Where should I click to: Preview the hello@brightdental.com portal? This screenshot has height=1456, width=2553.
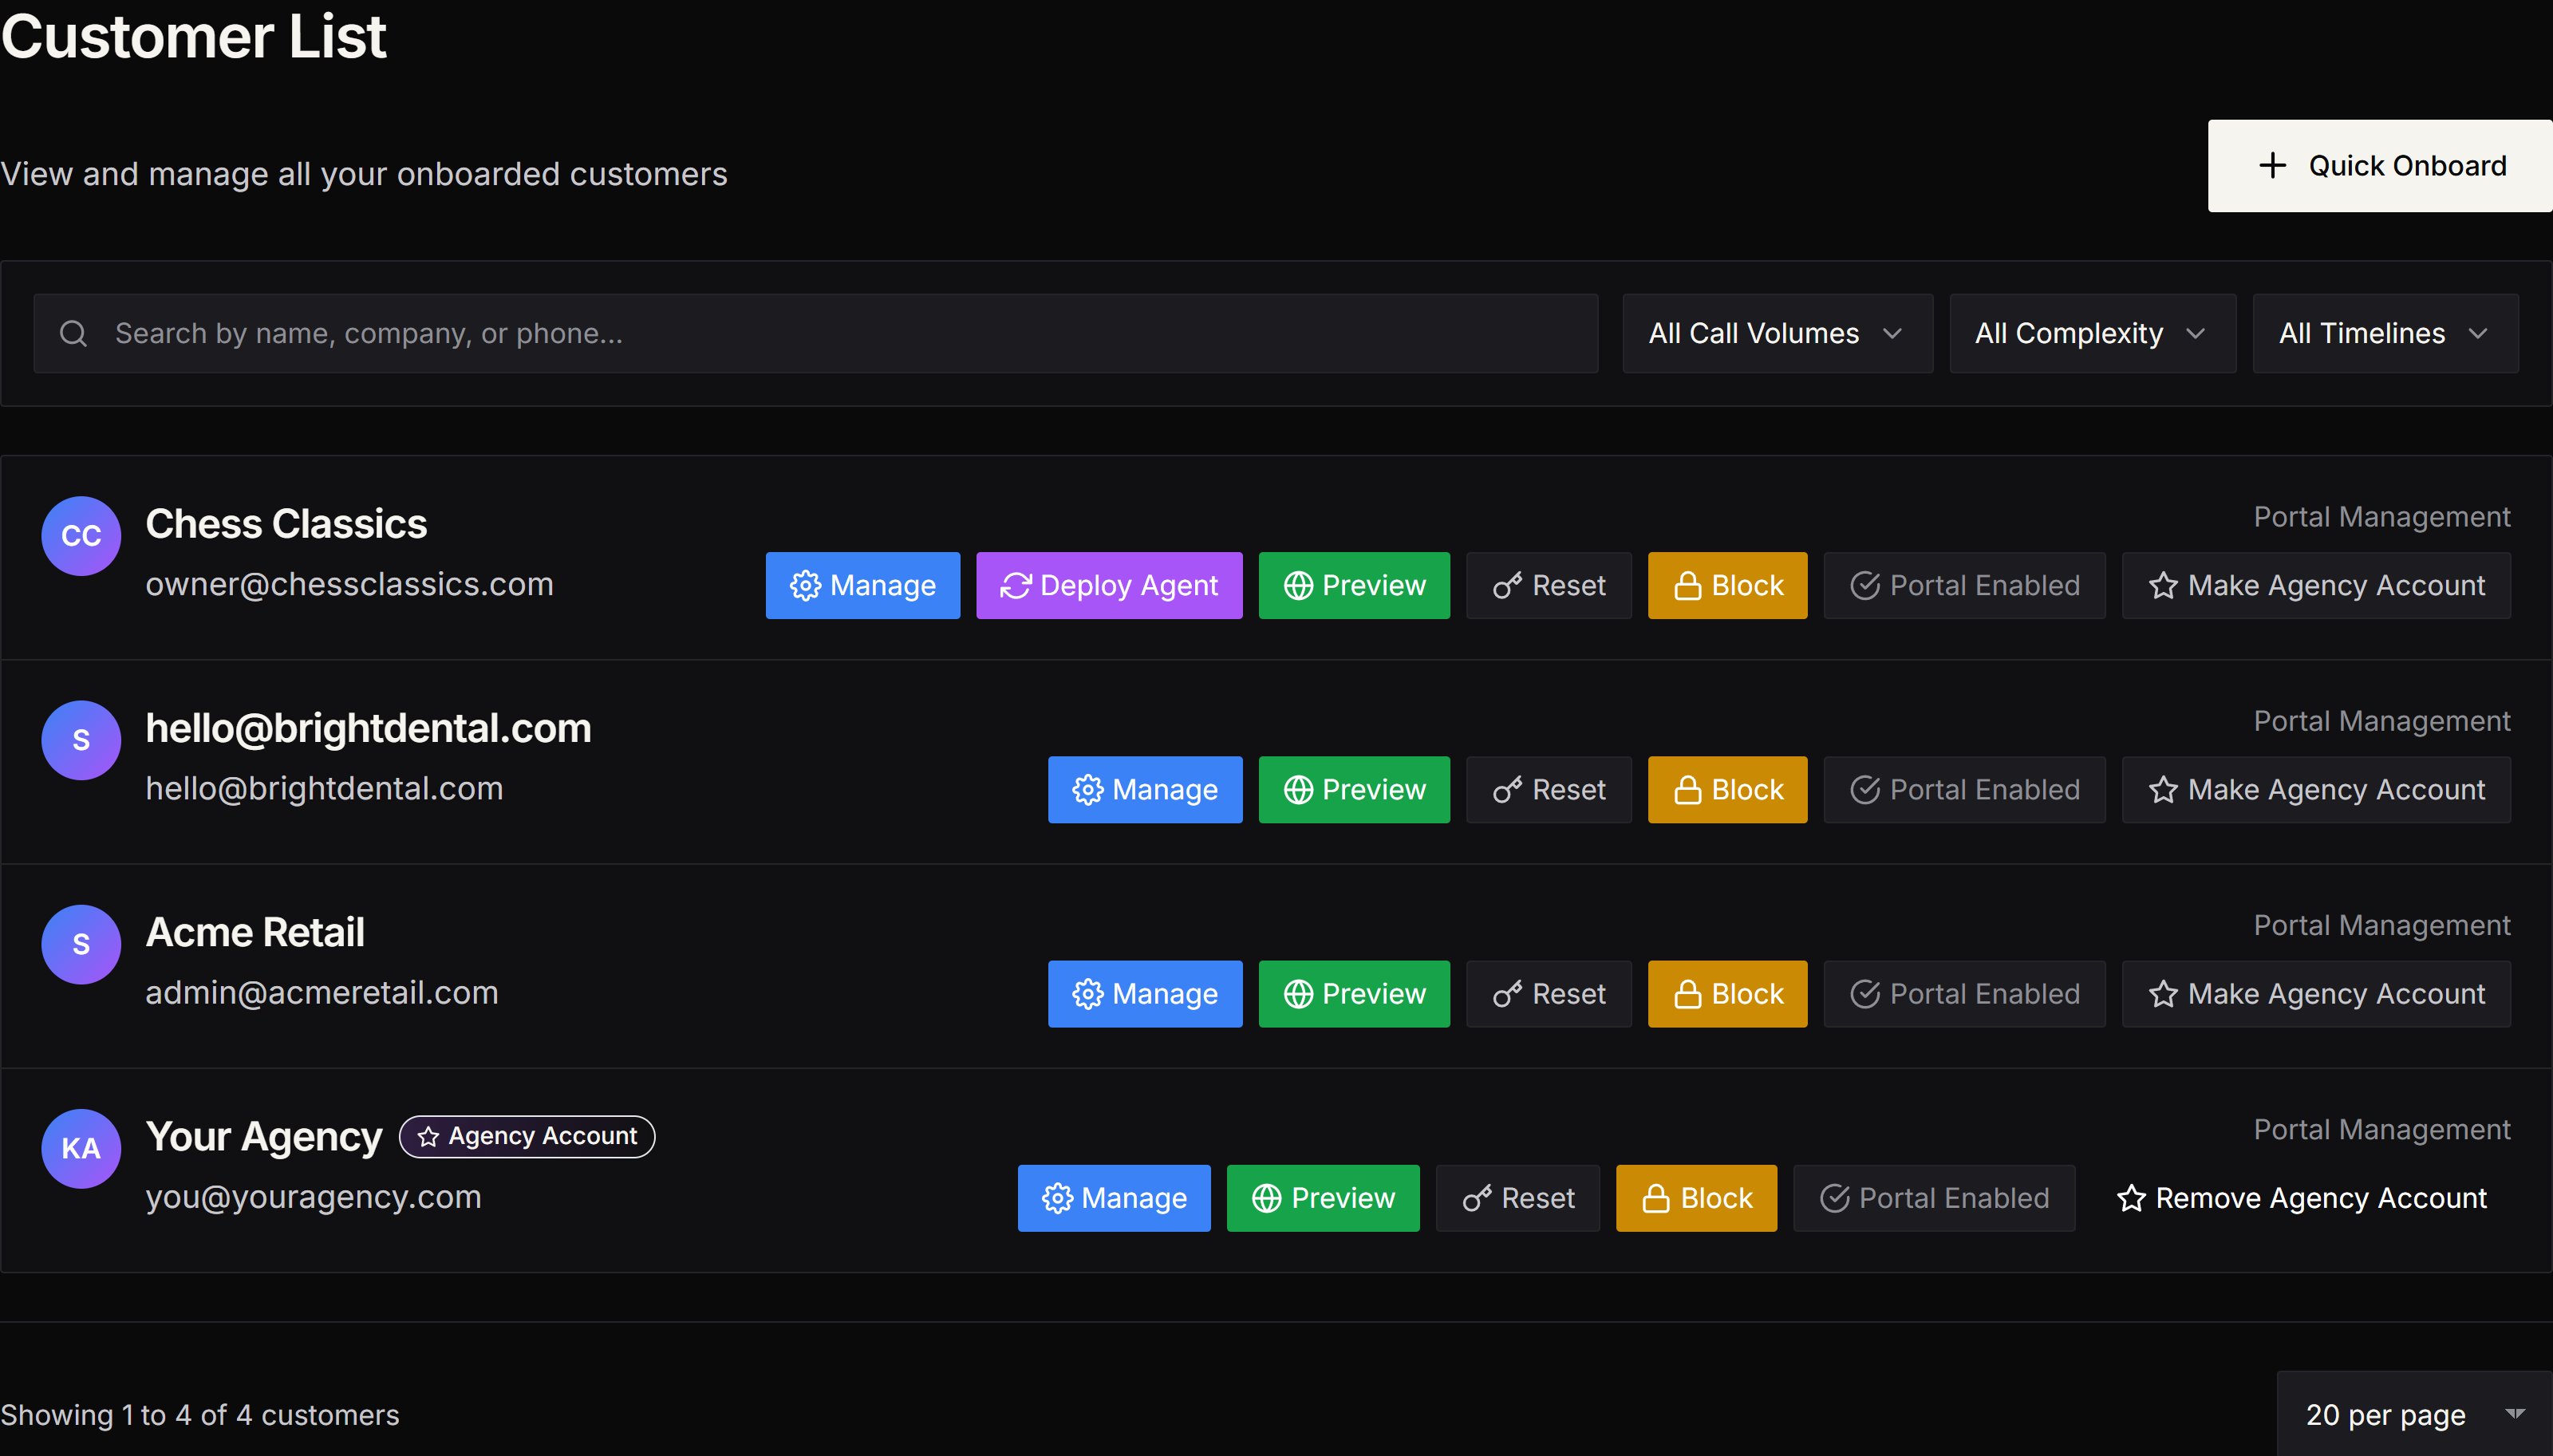pos(1354,789)
